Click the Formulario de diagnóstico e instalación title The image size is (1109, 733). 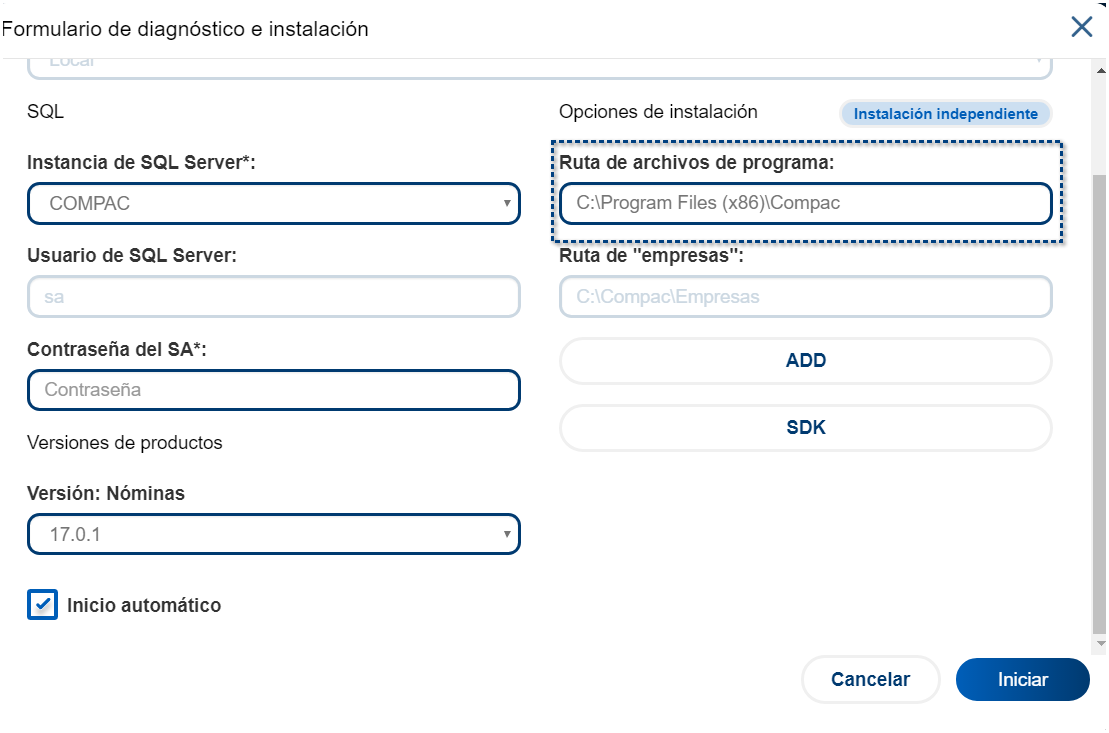click(186, 29)
